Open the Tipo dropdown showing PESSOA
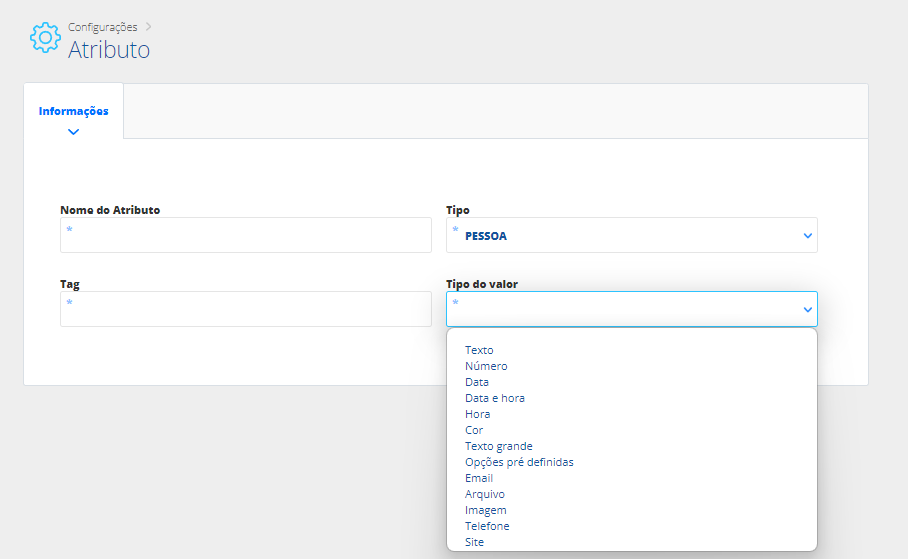908x559 pixels. point(631,235)
